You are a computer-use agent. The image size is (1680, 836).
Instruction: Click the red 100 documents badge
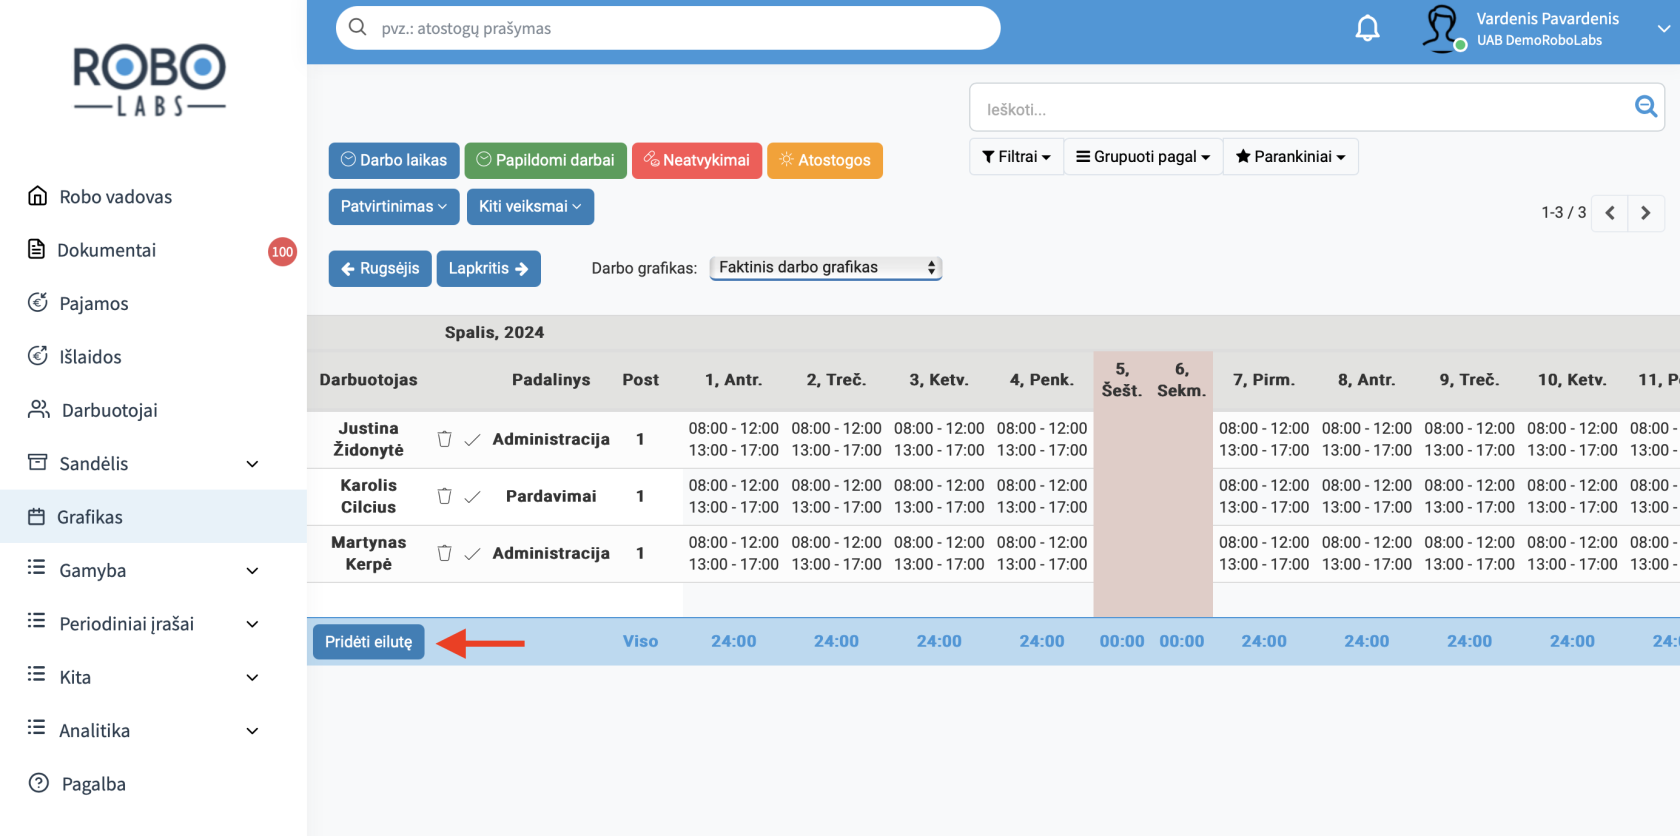point(282,252)
